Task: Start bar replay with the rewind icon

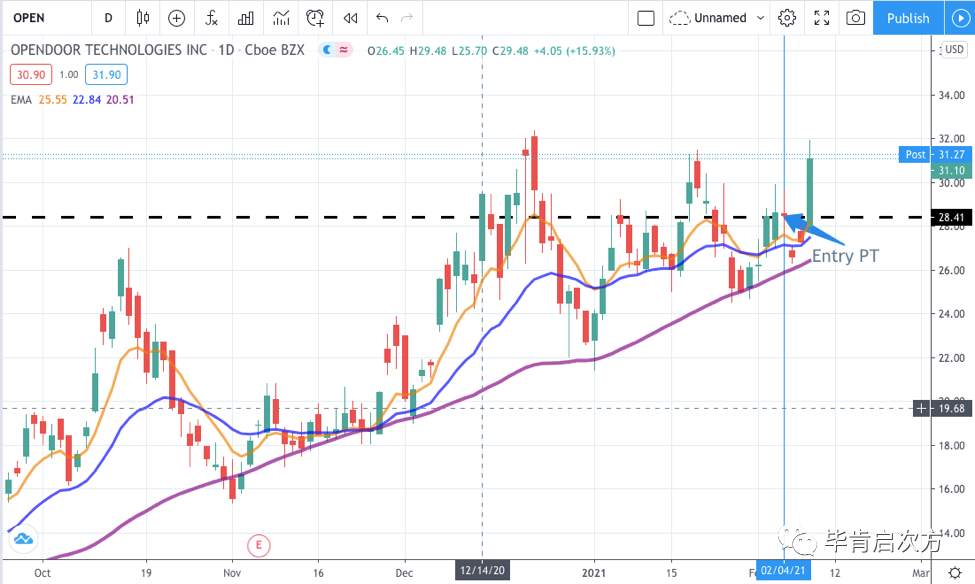Action: pos(350,18)
